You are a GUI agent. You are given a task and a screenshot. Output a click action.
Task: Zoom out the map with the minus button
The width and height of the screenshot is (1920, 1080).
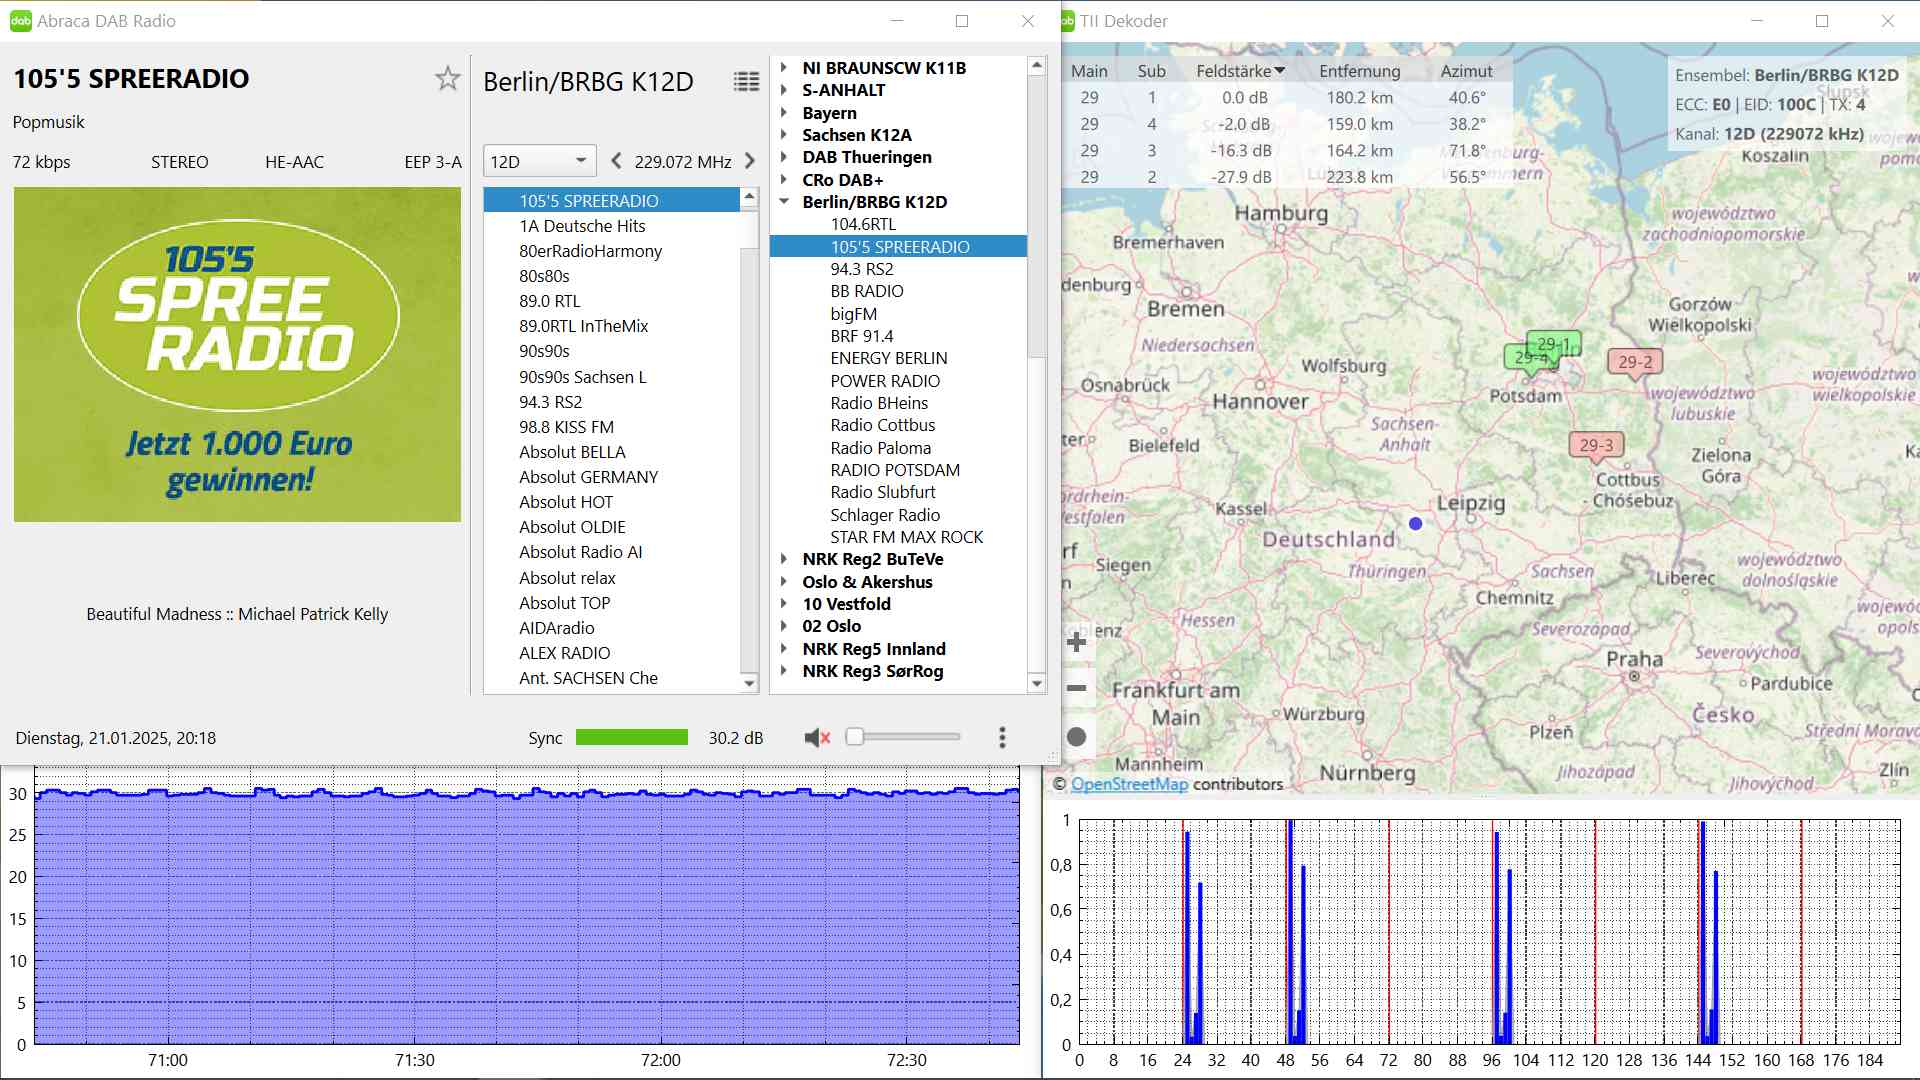(x=1077, y=688)
